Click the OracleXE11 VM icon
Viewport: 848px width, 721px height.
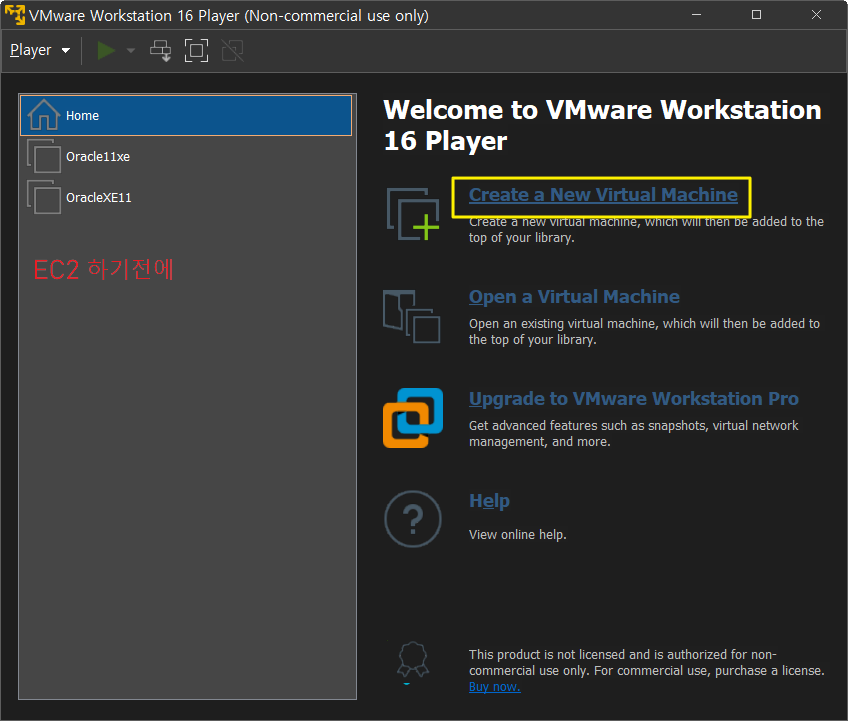point(44,197)
